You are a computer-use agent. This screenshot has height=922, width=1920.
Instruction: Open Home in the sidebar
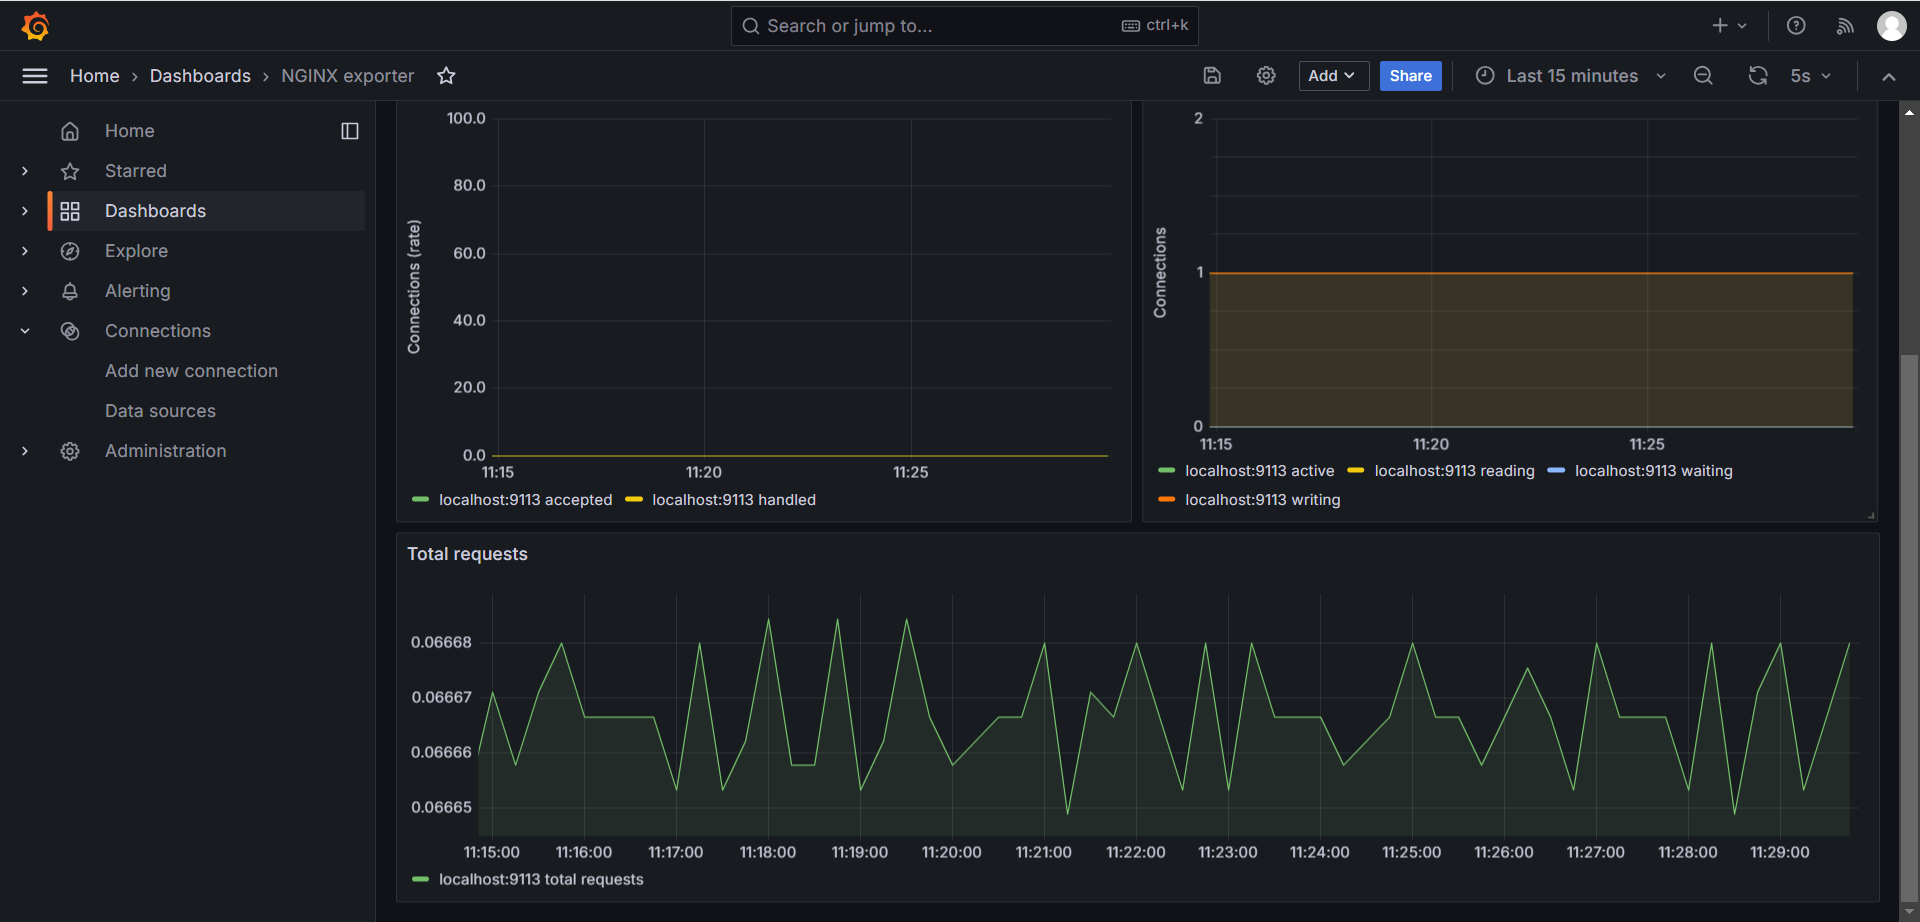click(129, 131)
